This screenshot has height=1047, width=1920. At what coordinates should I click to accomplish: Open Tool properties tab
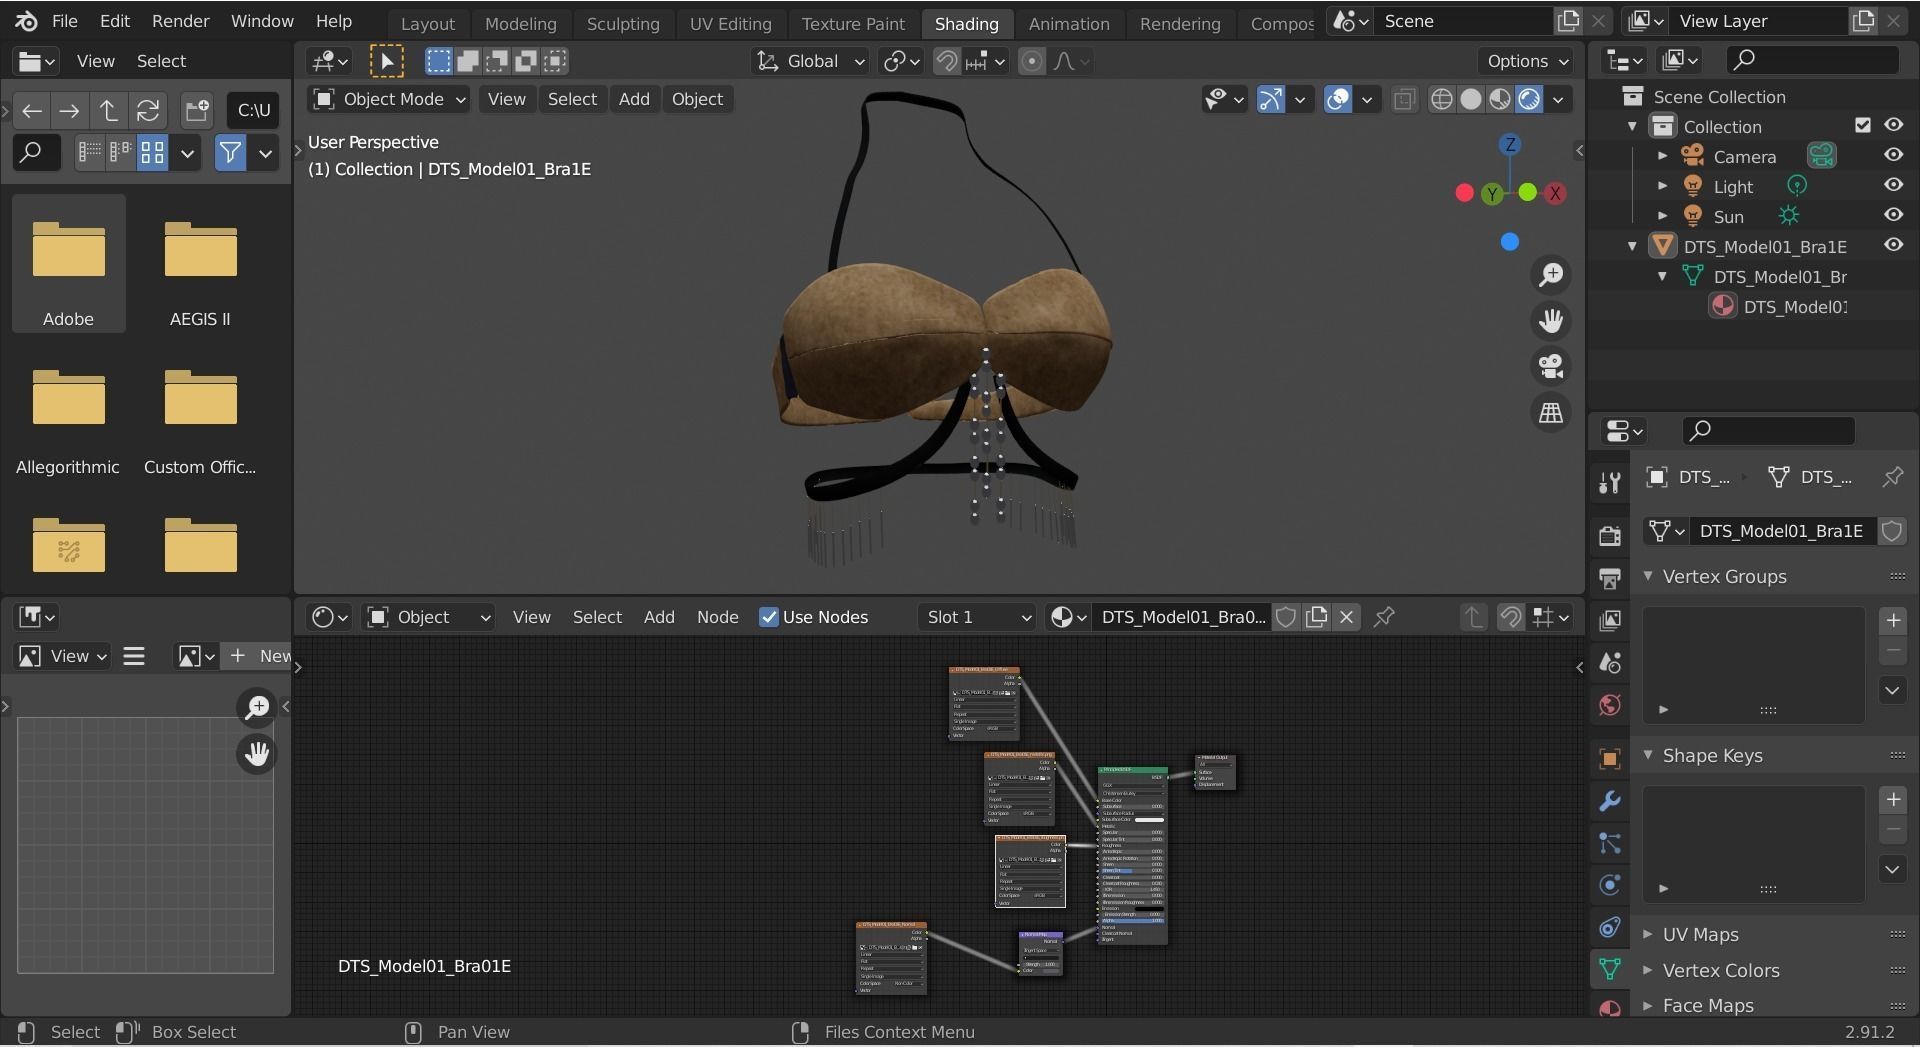tap(1609, 483)
